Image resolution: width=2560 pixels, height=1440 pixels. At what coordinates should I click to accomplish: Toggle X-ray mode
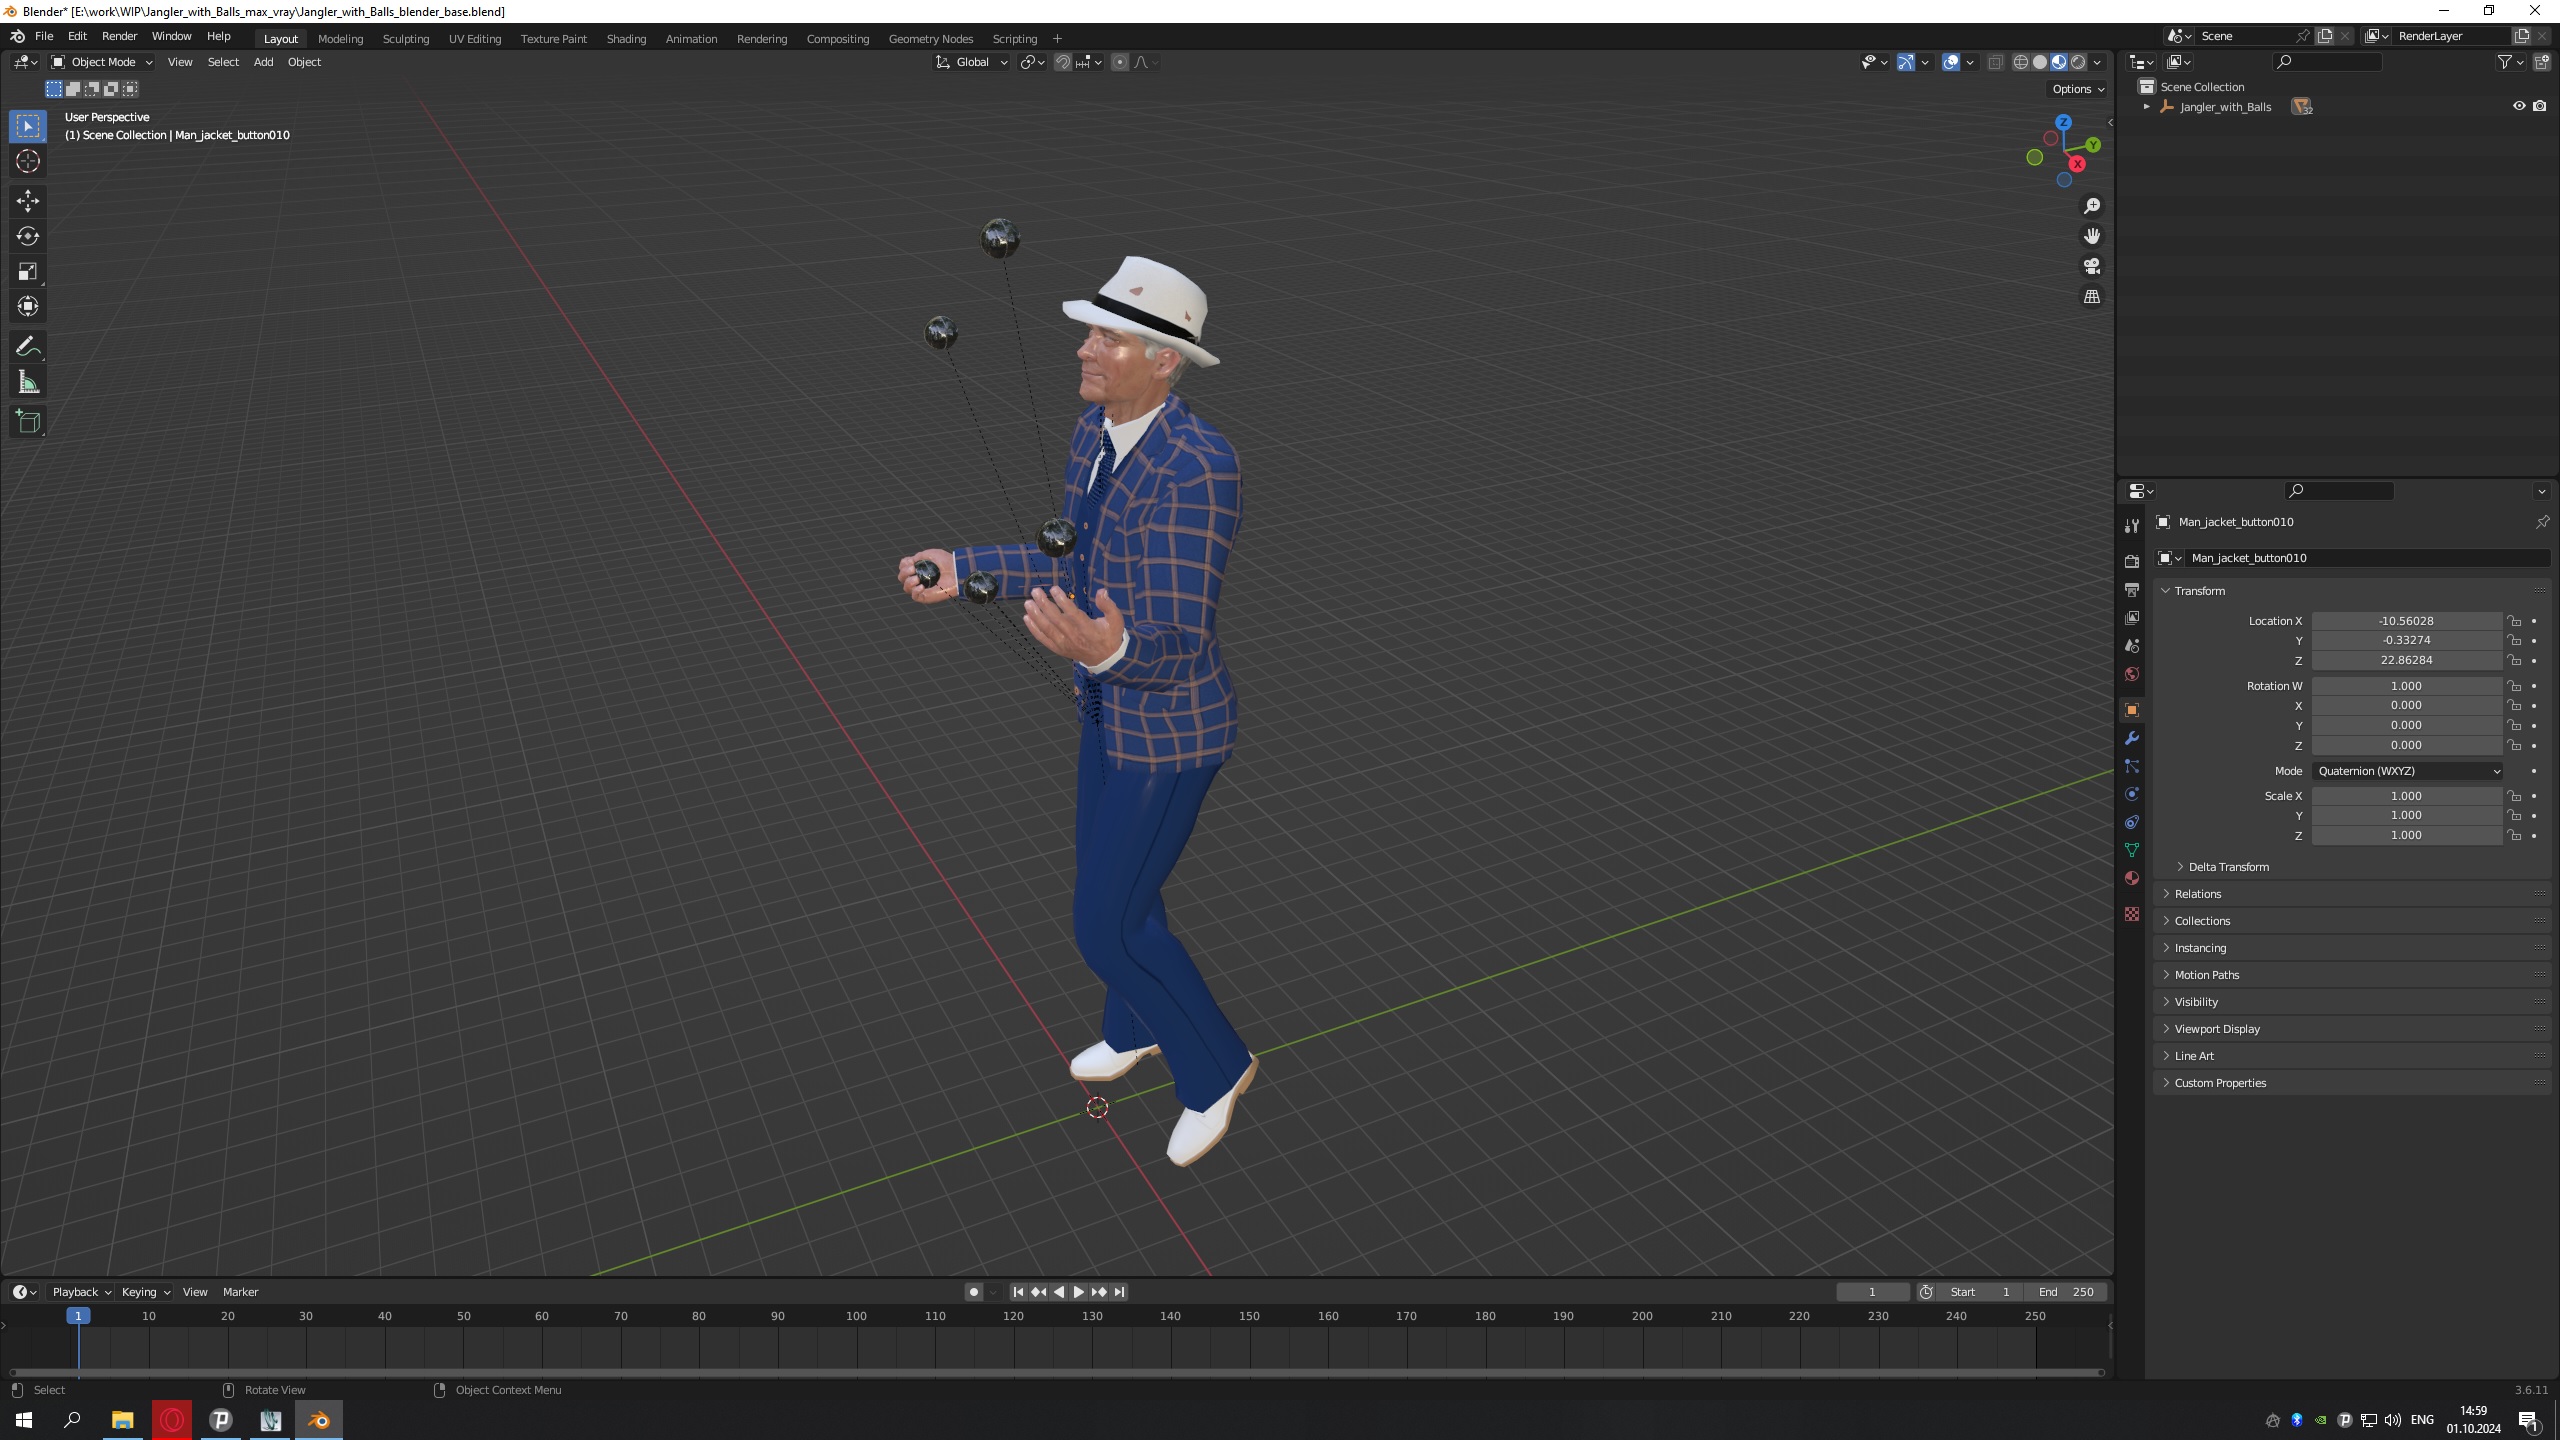[1995, 62]
